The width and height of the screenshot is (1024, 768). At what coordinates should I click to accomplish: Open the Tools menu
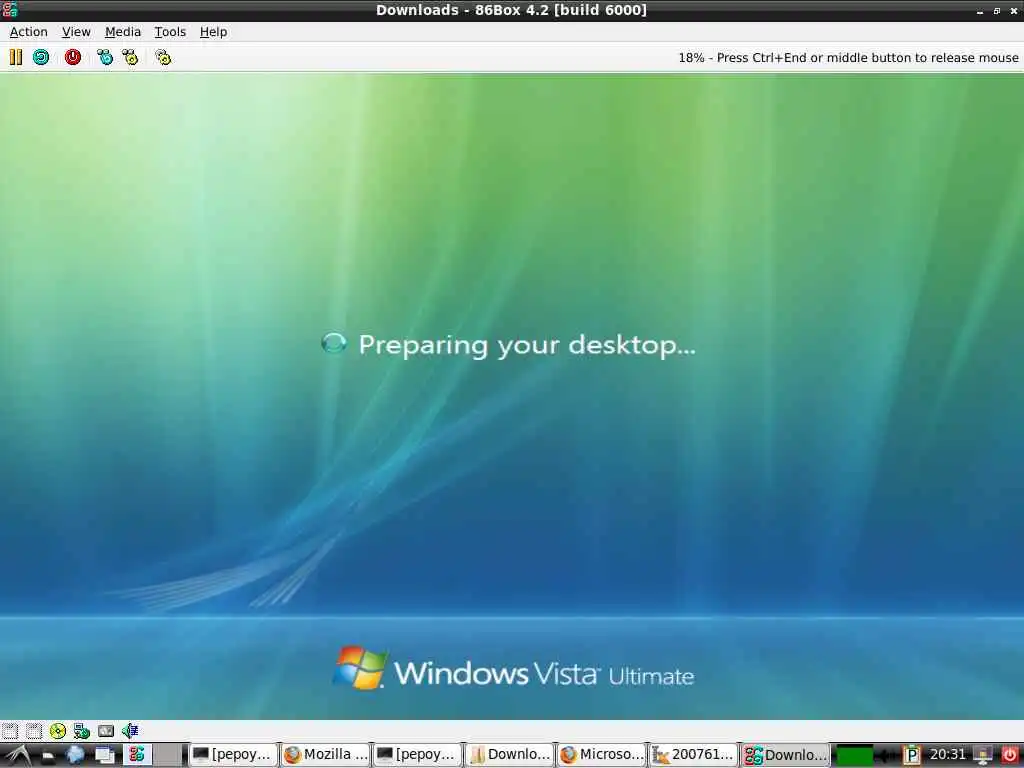point(170,31)
